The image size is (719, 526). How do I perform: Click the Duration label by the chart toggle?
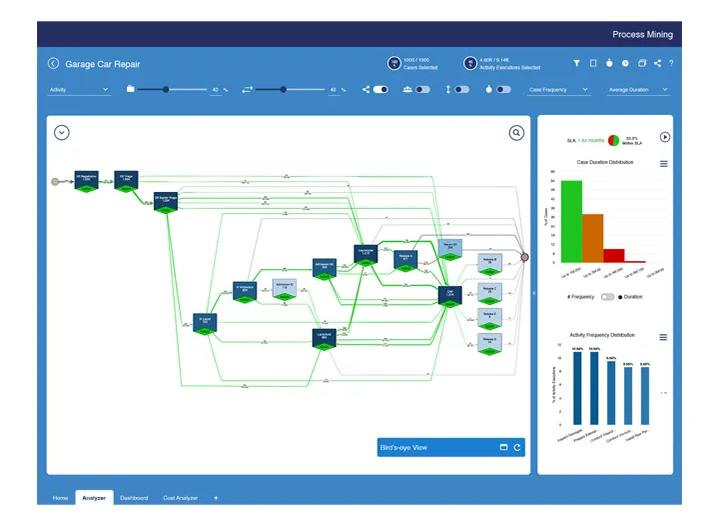tap(633, 297)
